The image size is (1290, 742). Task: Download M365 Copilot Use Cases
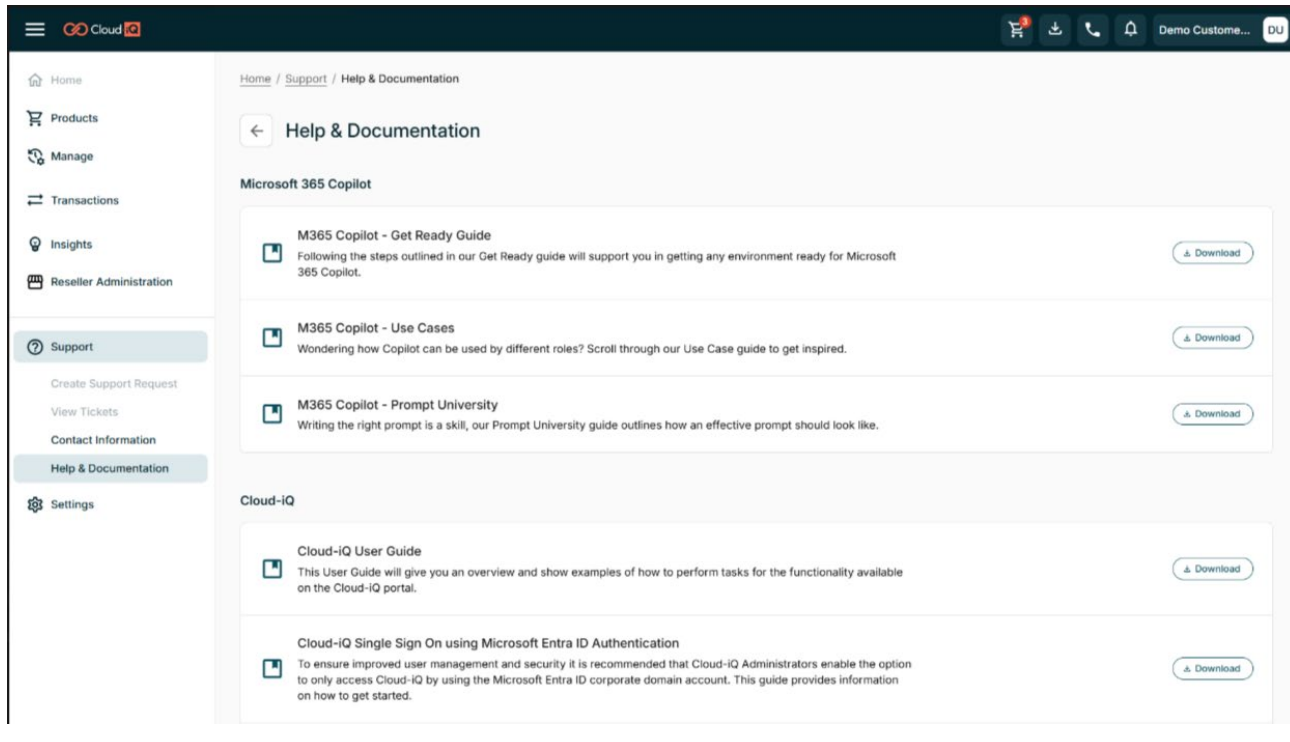tap(1212, 338)
